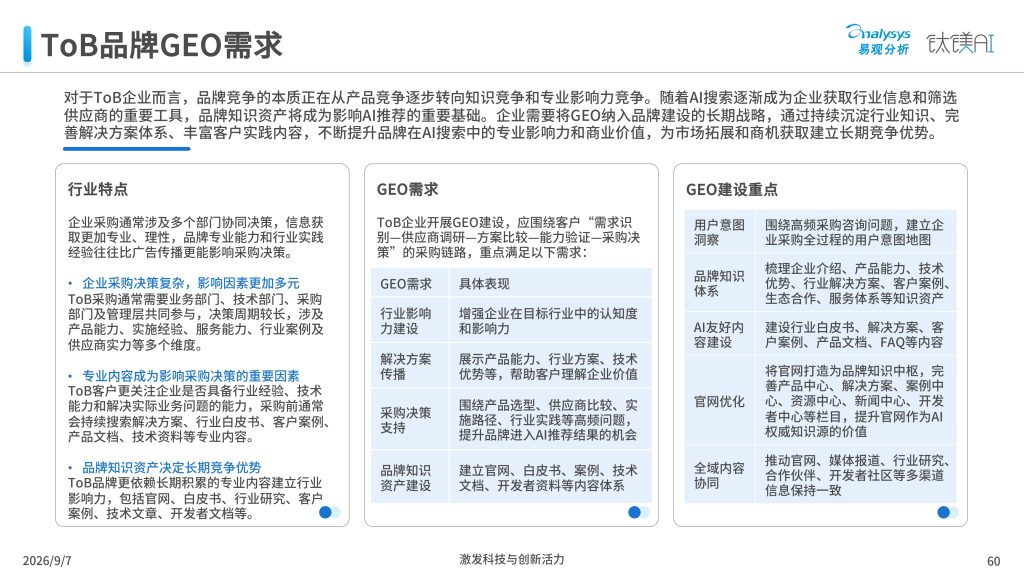Select the 行业特点 card heading
This screenshot has height=576, width=1024.
[x=98, y=189]
